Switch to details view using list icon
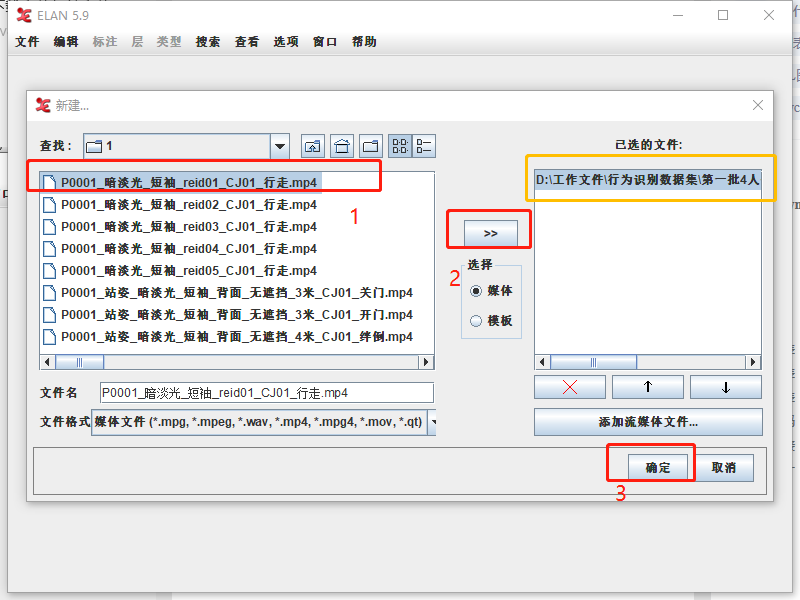The width and height of the screenshot is (800, 600). point(424,145)
